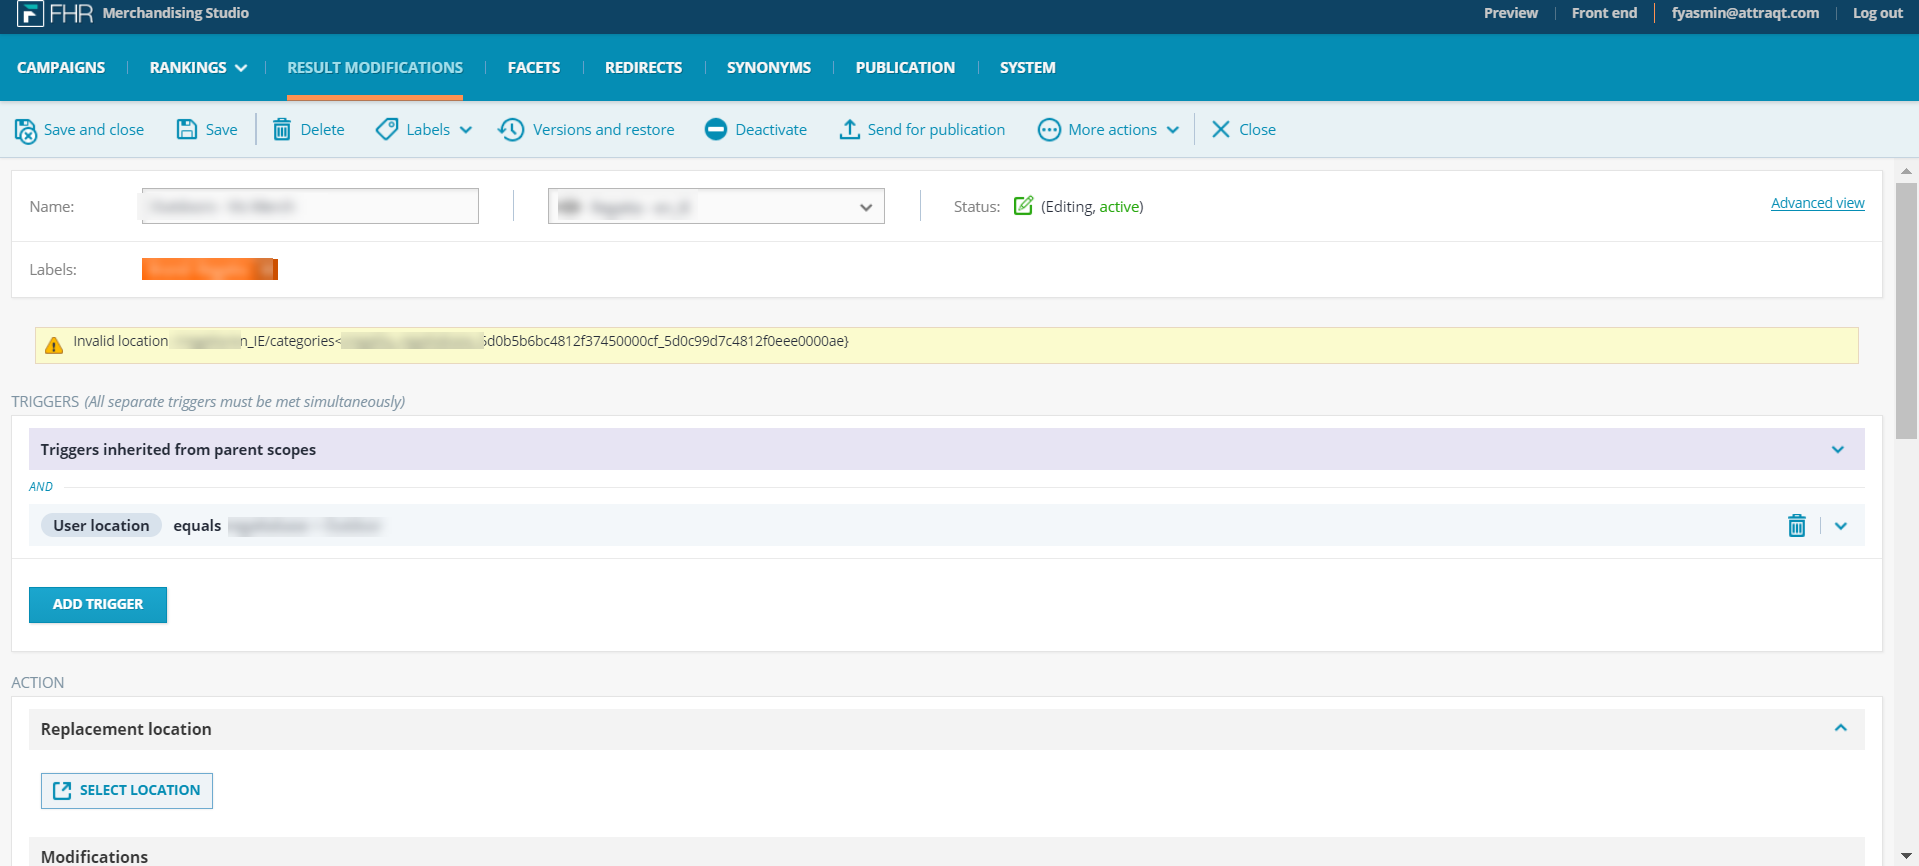Click the Close X icon in toolbar
Viewport: 1919px width, 866px height.
point(1221,129)
